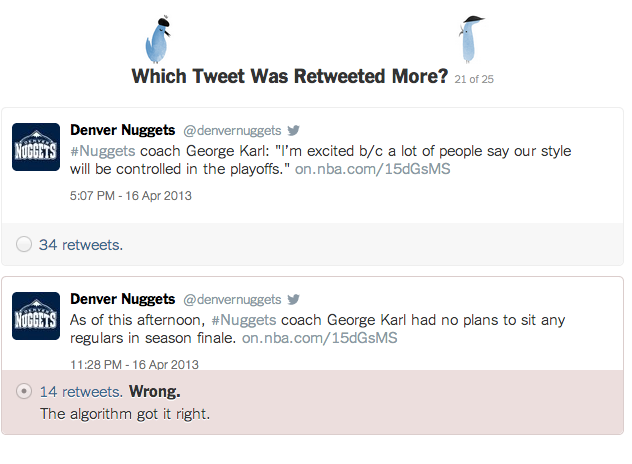
Task: Click @denvernuggets handle in second tweet
Action: click(232, 299)
